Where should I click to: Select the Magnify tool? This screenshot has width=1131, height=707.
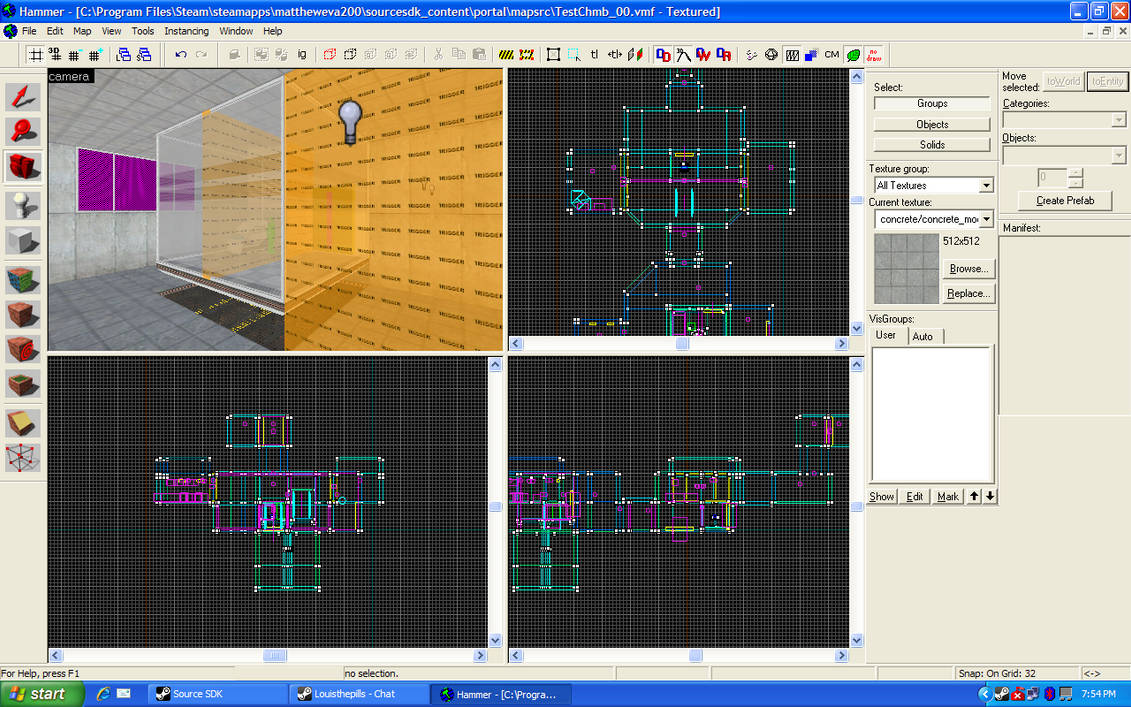pos(23,131)
